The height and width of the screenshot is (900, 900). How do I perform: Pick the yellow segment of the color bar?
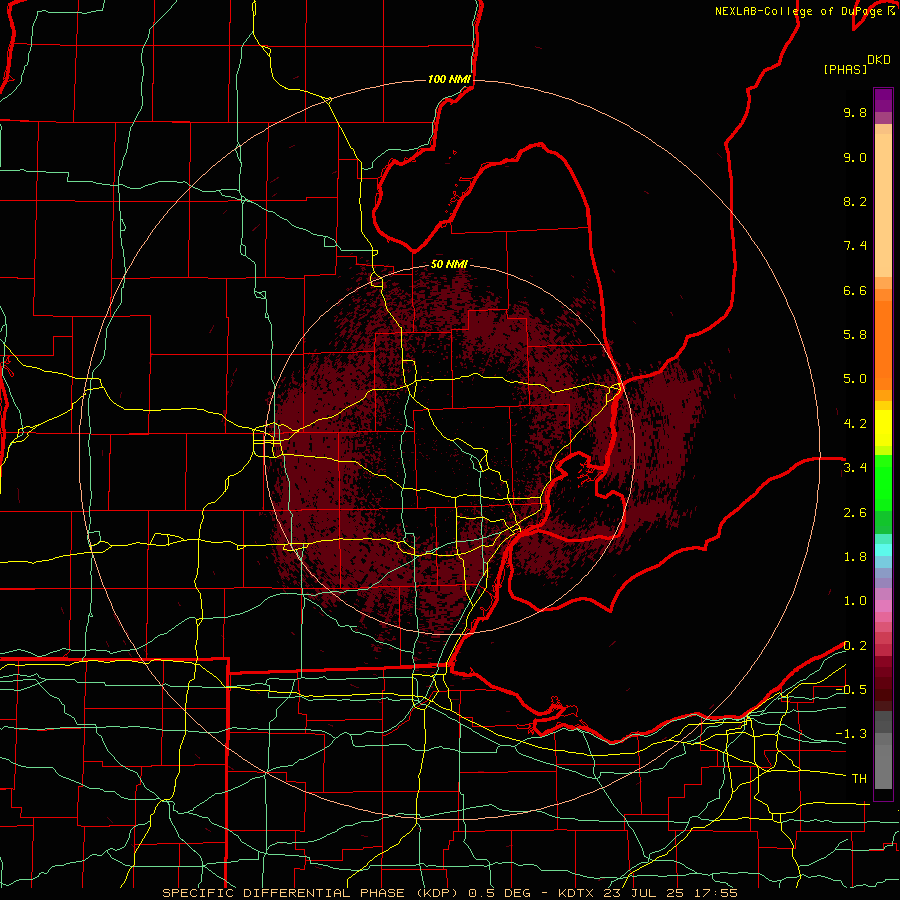coord(883,428)
